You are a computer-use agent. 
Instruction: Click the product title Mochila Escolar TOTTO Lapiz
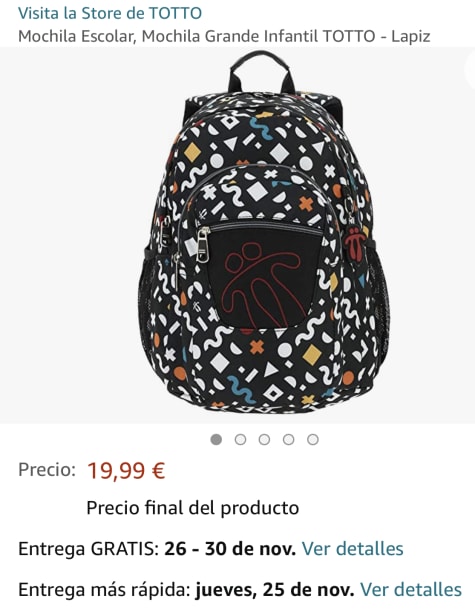[224, 36]
